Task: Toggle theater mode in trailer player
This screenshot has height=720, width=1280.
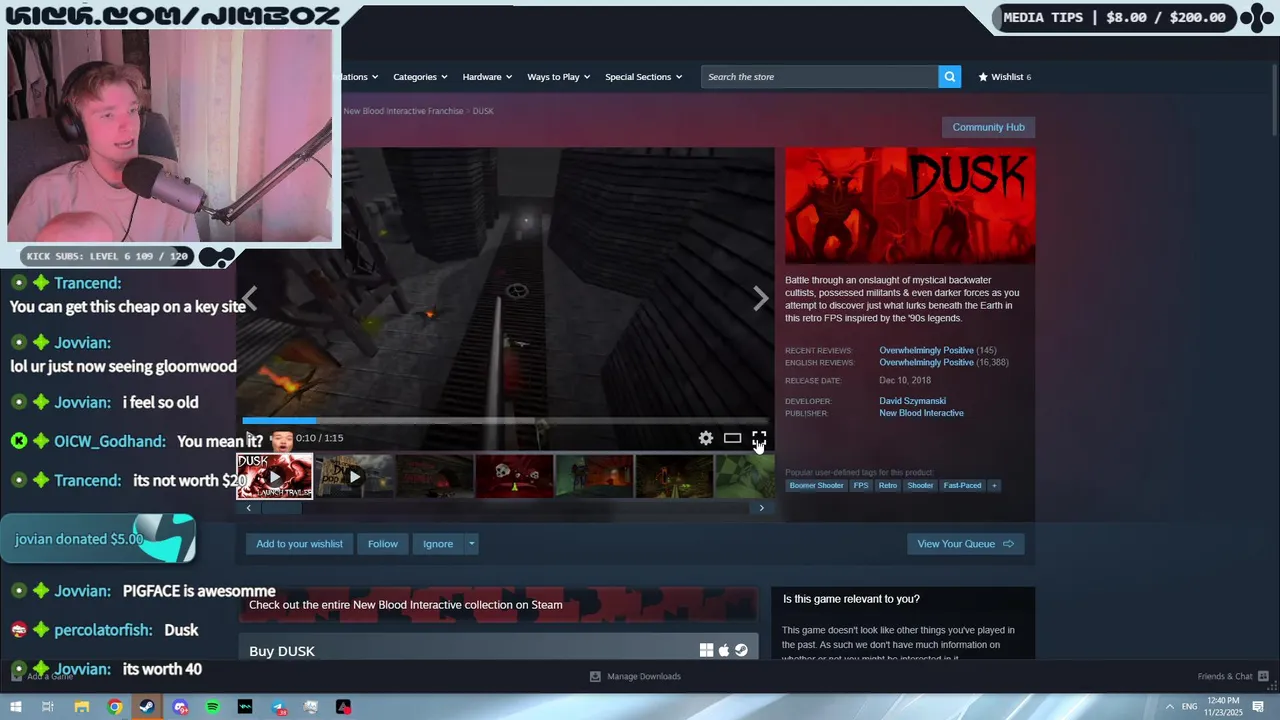Action: [732, 438]
